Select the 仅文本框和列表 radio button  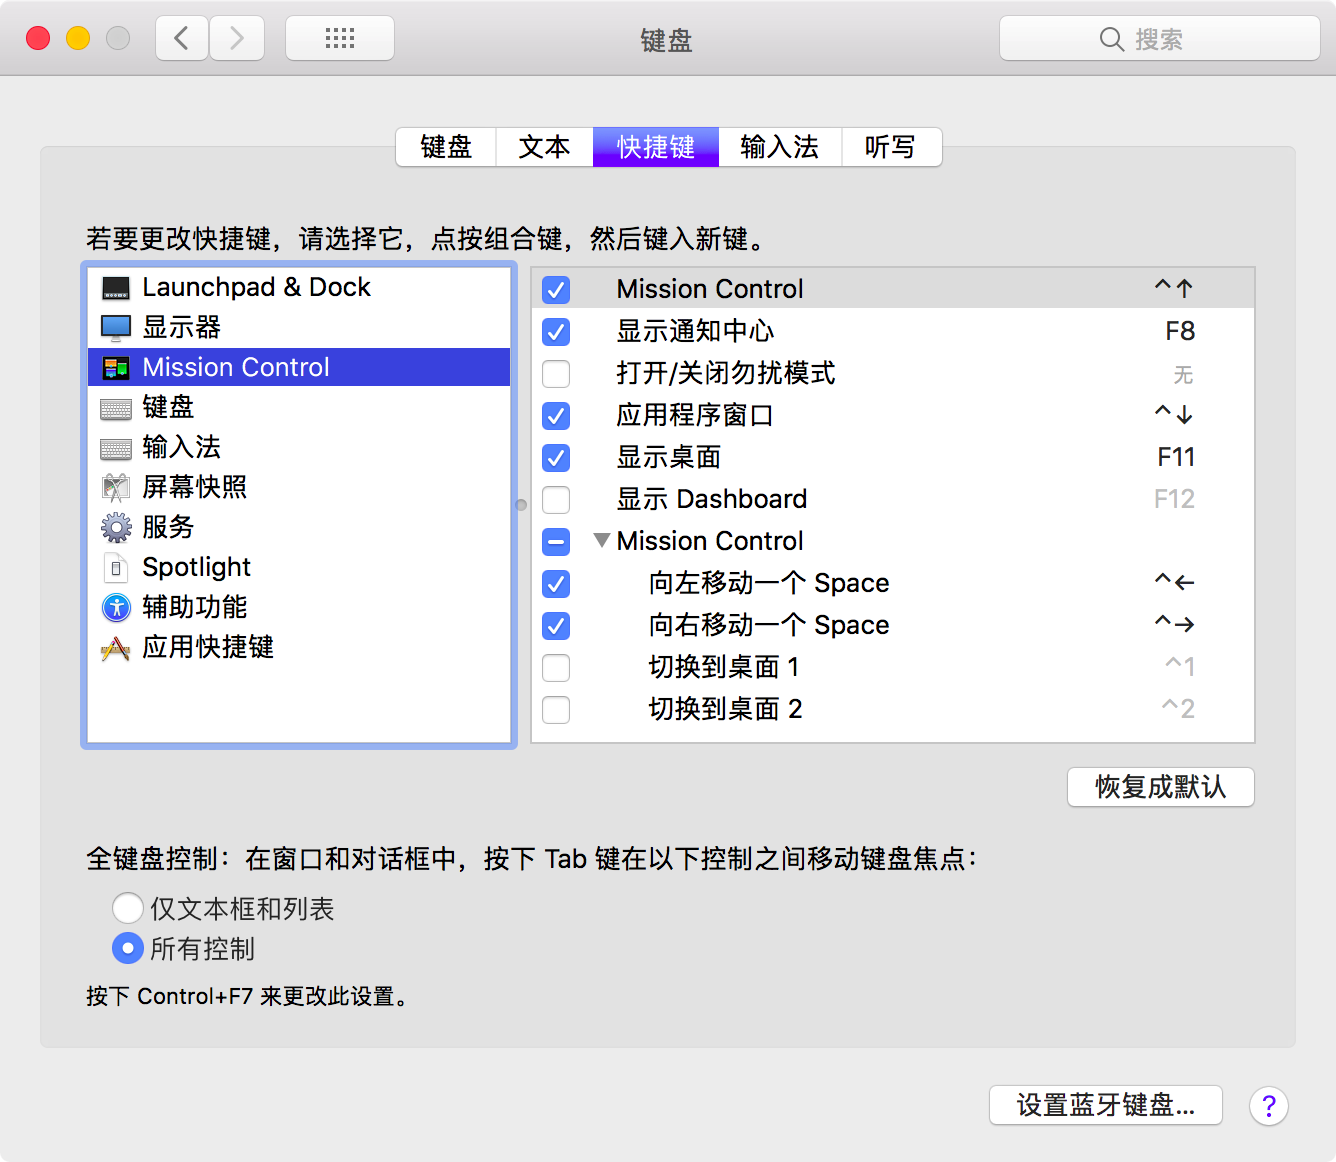128,908
